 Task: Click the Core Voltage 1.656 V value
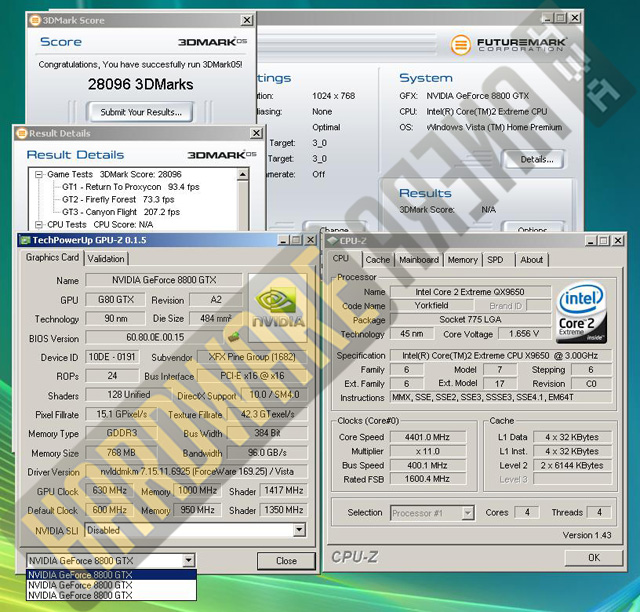(x=524, y=334)
